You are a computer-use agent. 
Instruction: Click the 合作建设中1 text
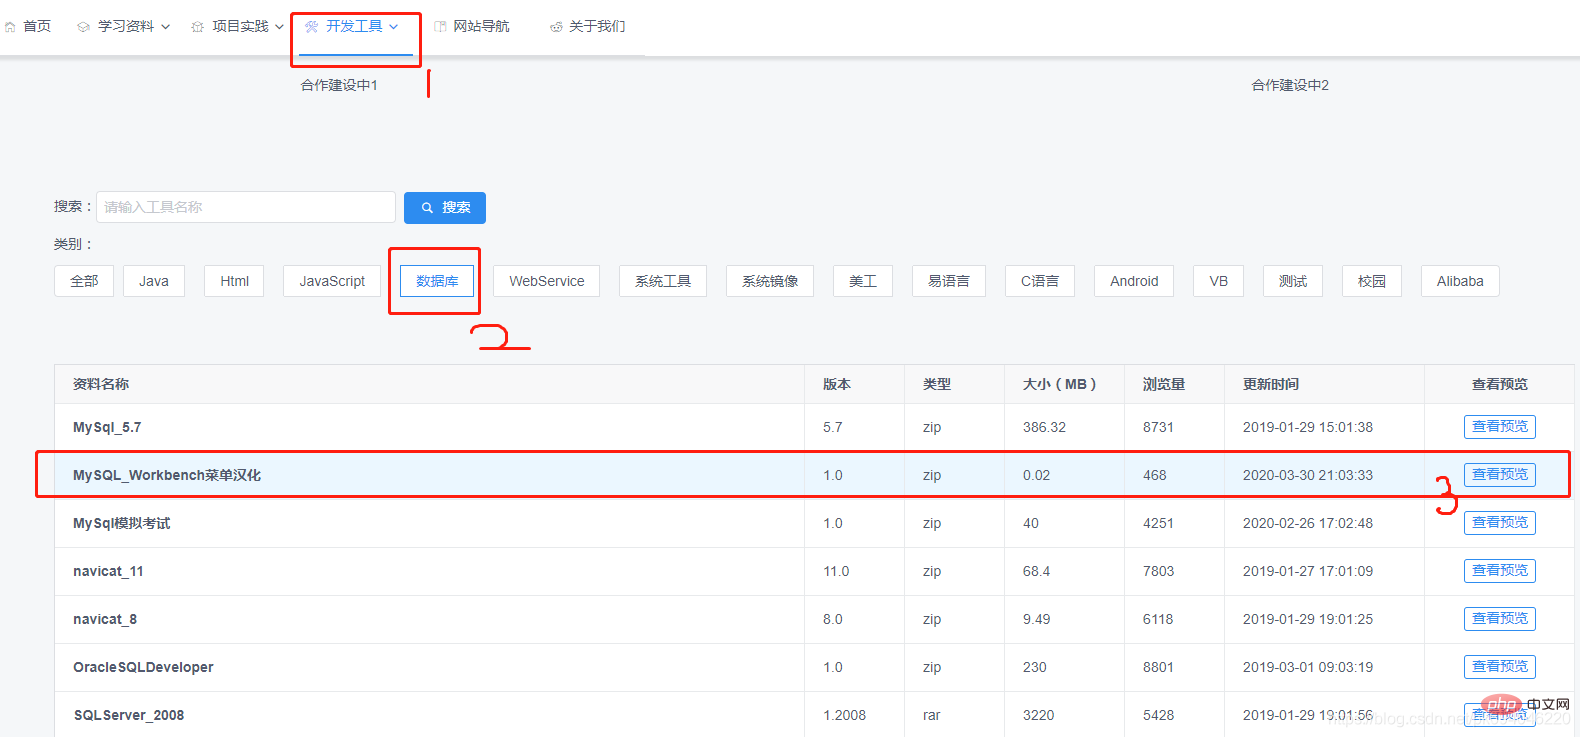click(x=339, y=85)
